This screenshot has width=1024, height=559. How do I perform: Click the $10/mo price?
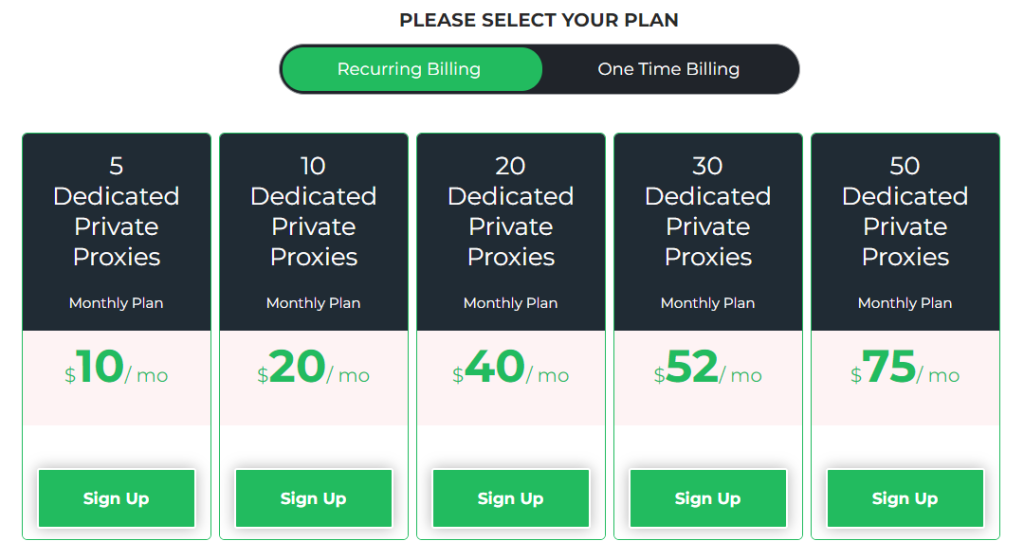pyautogui.click(x=116, y=369)
